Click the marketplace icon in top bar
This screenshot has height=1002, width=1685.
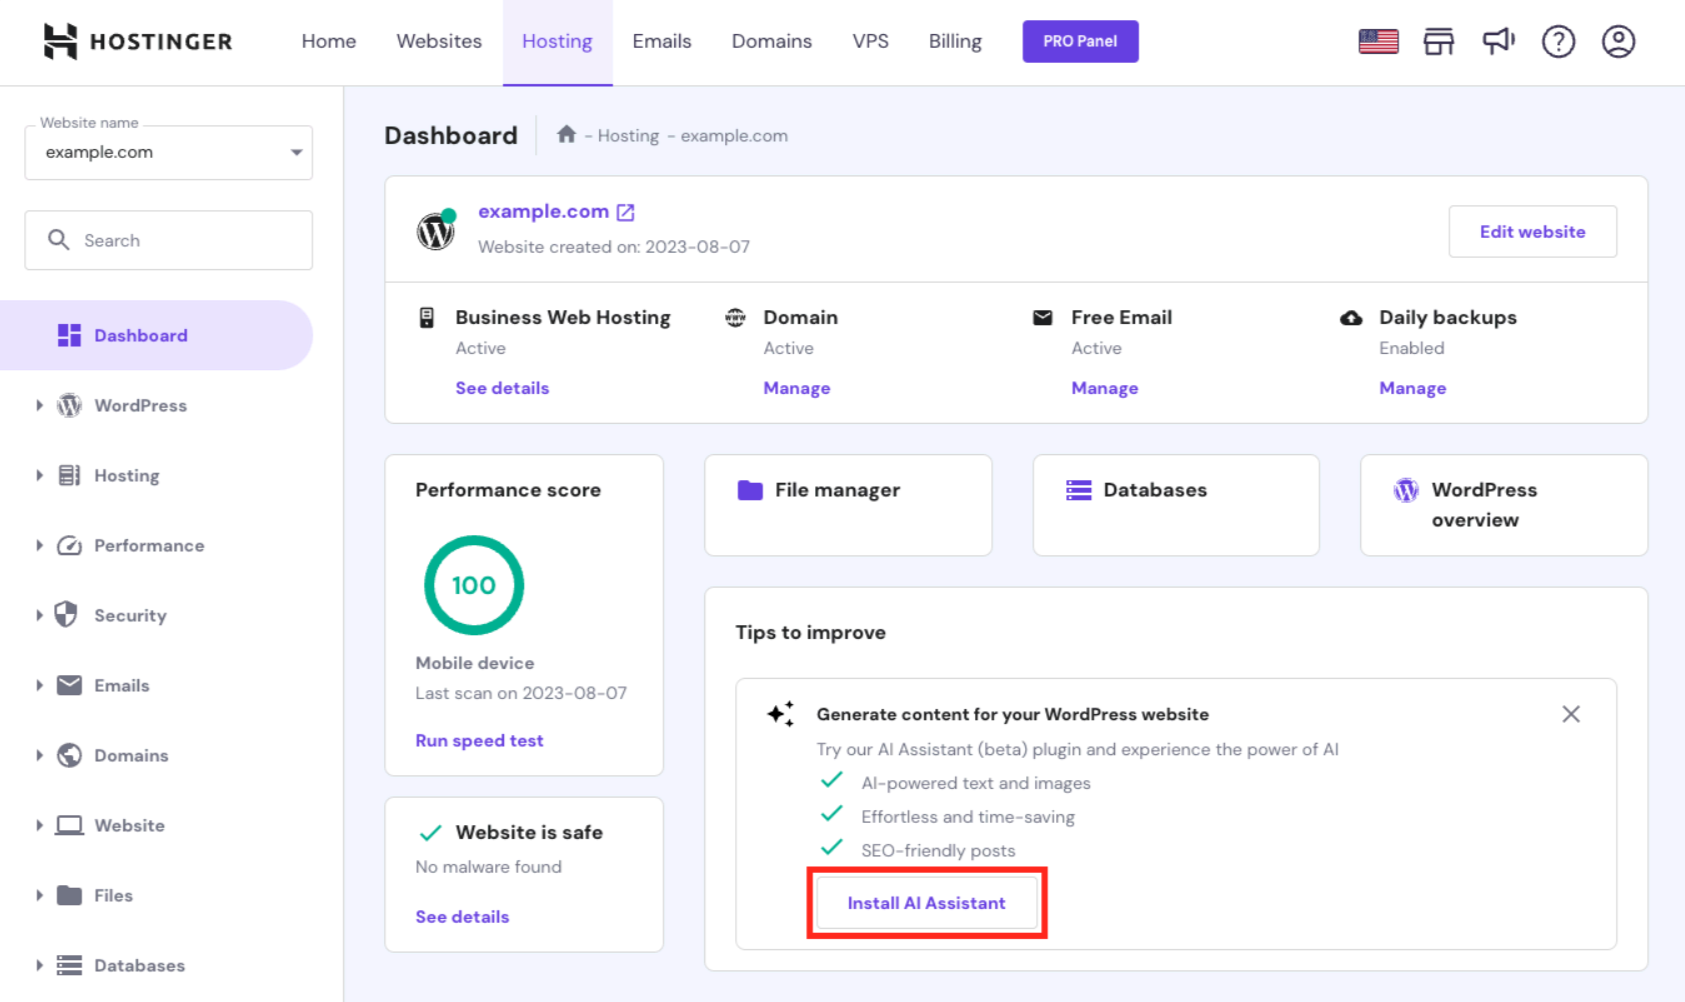(x=1438, y=41)
